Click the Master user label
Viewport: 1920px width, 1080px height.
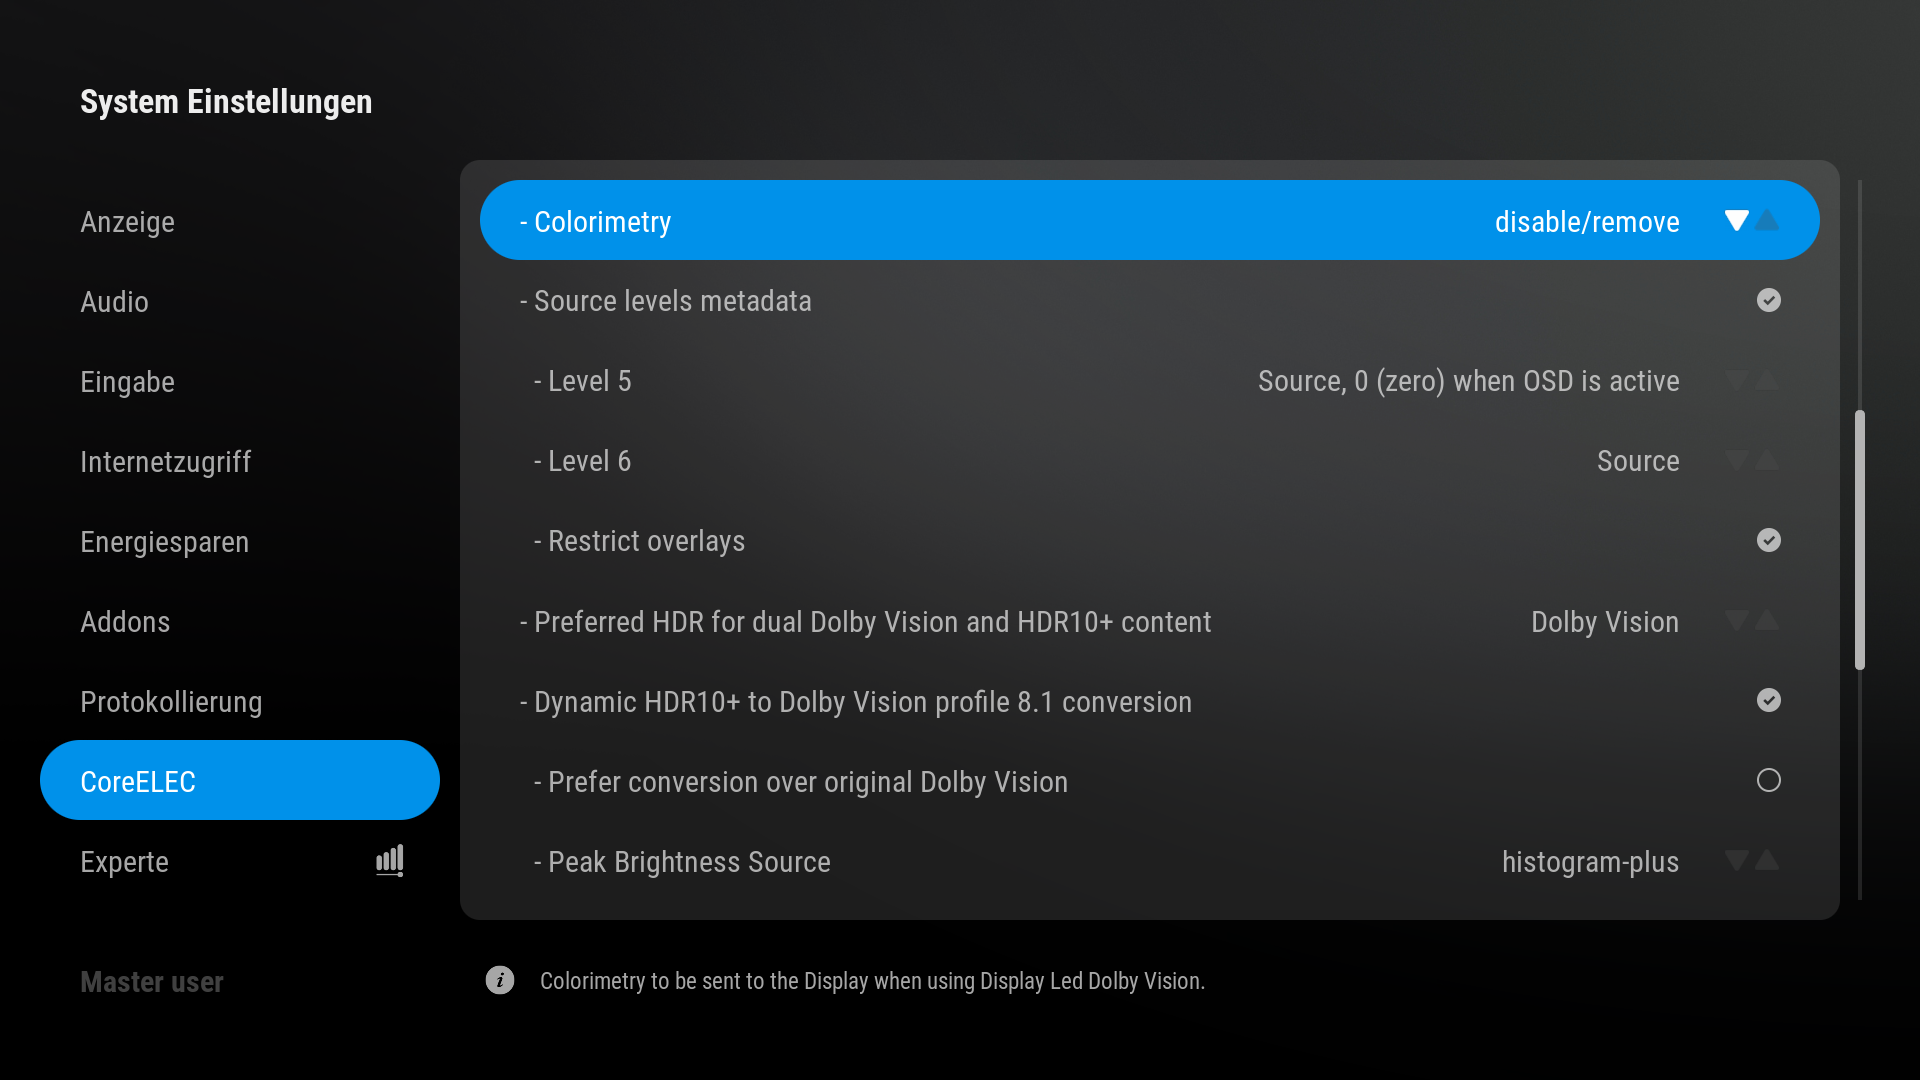(x=152, y=982)
